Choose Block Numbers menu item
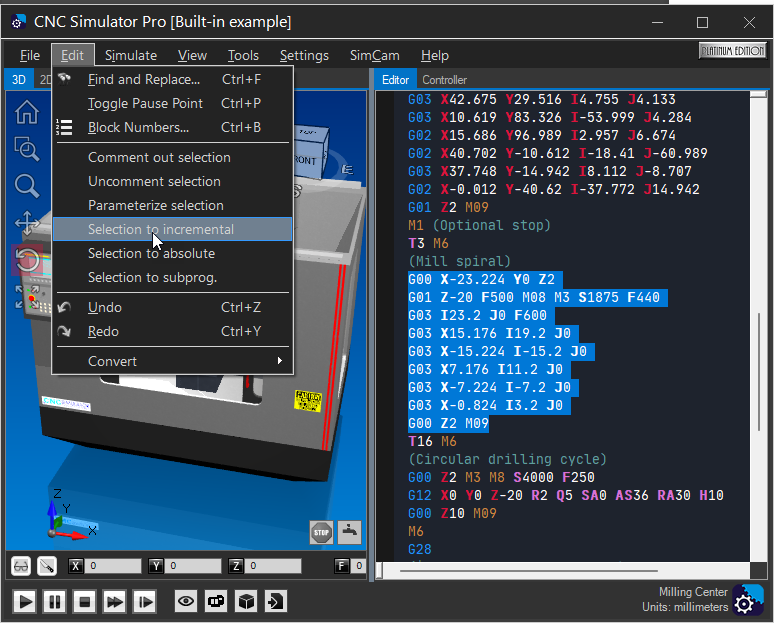774x623 pixels. click(172, 127)
